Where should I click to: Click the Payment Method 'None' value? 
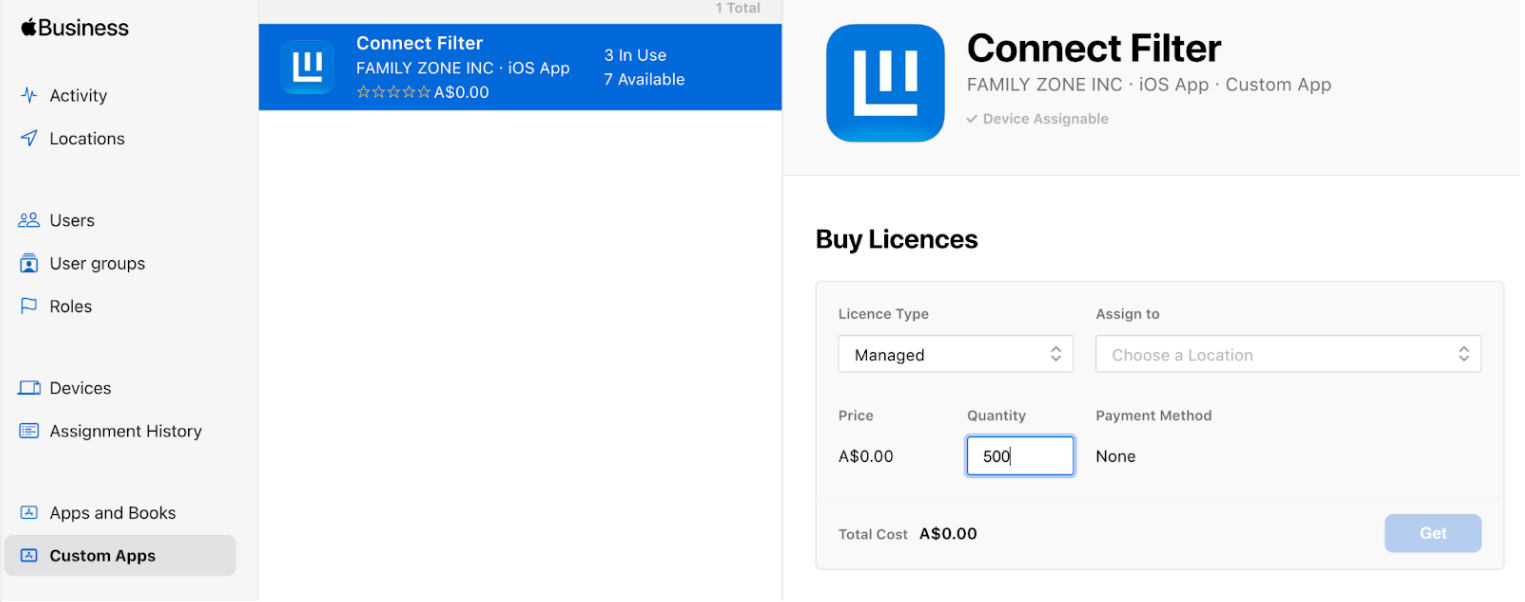[1116, 456]
